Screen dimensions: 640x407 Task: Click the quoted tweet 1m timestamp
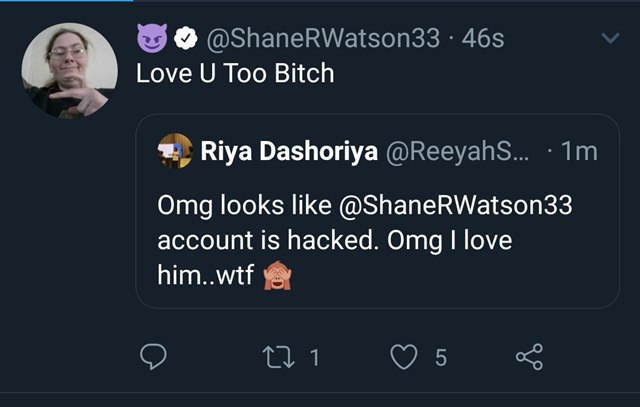point(579,151)
